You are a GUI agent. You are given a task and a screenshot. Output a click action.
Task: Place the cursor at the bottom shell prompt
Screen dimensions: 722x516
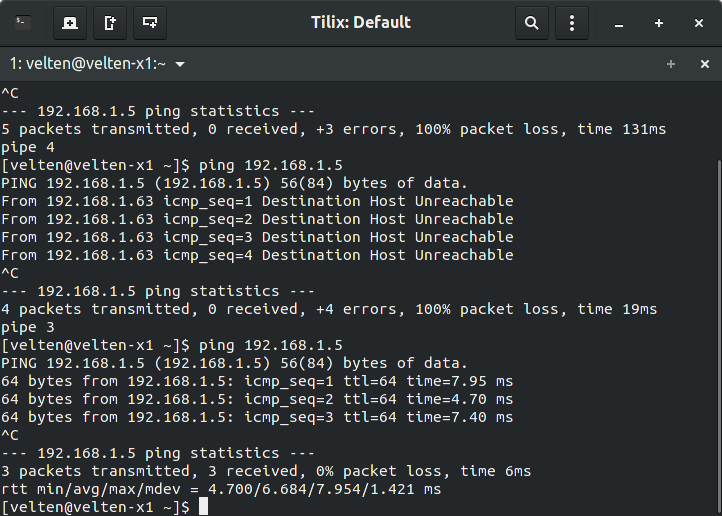[203, 507]
